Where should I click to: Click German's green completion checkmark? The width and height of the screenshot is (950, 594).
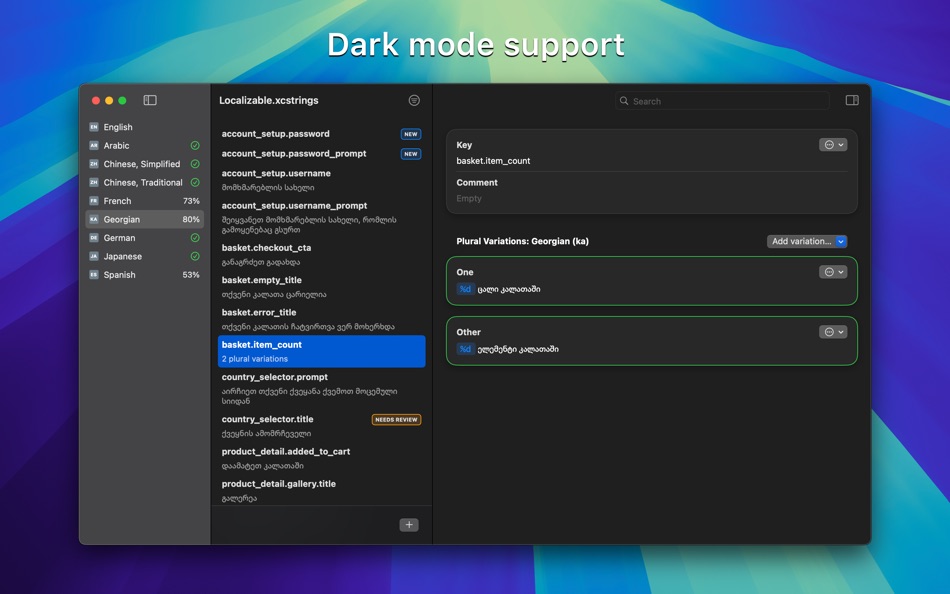click(x=195, y=238)
